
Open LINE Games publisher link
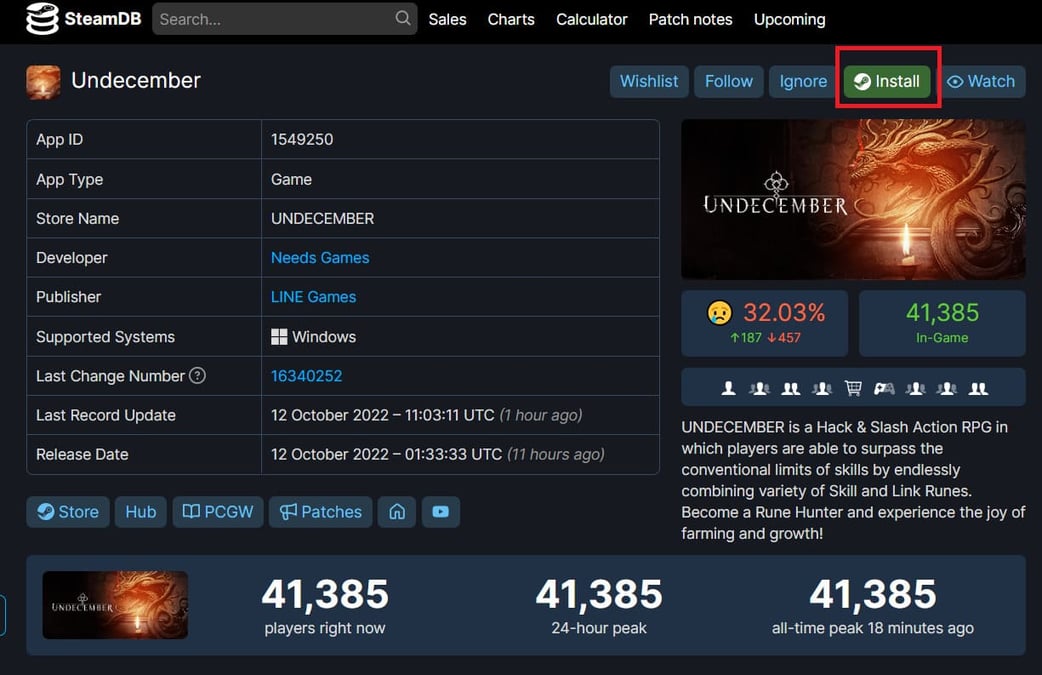click(313, 297)
